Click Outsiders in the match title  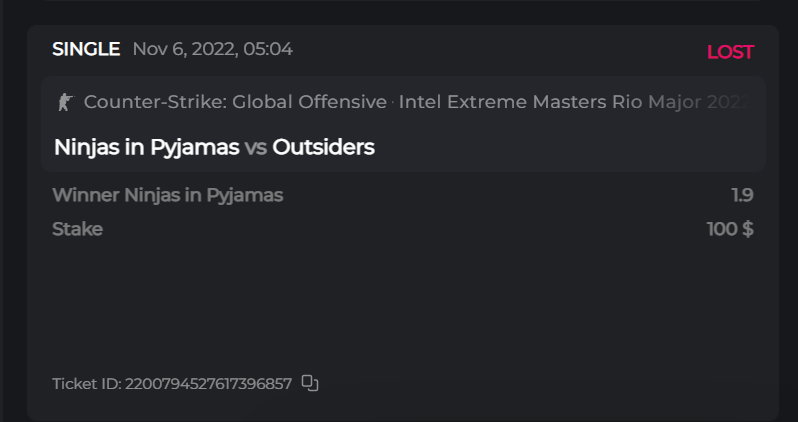coord(323,147)
